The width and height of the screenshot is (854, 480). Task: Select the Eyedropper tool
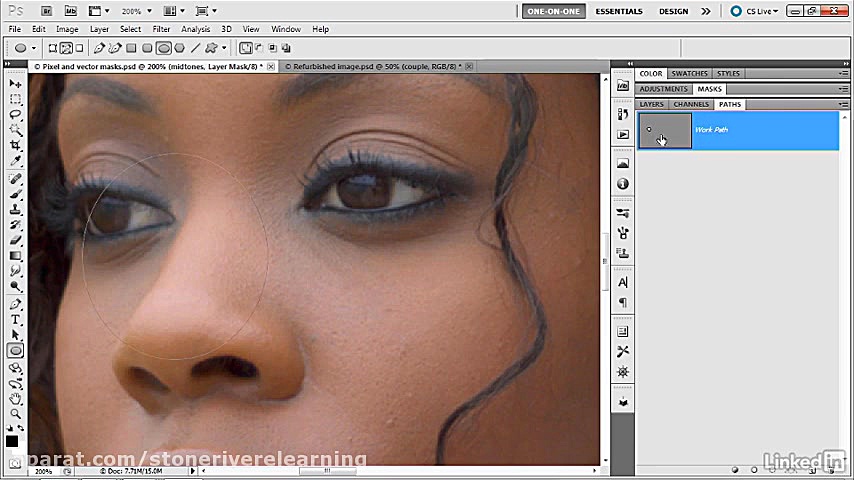click(15, 161)
